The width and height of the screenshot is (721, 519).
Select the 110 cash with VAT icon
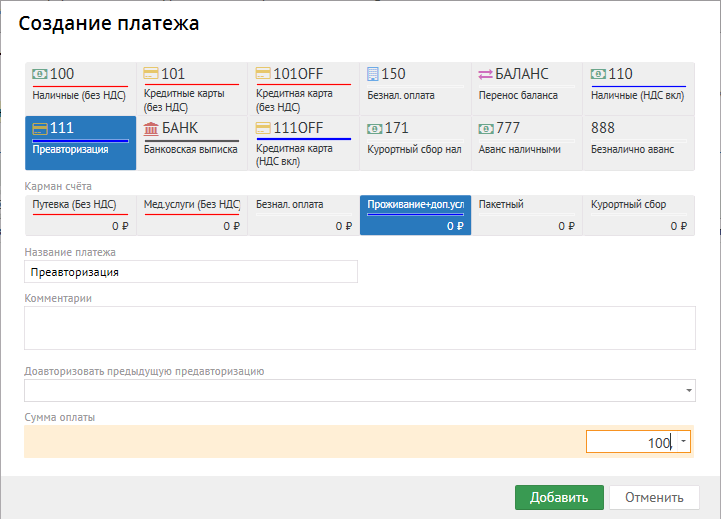(598, 74)
